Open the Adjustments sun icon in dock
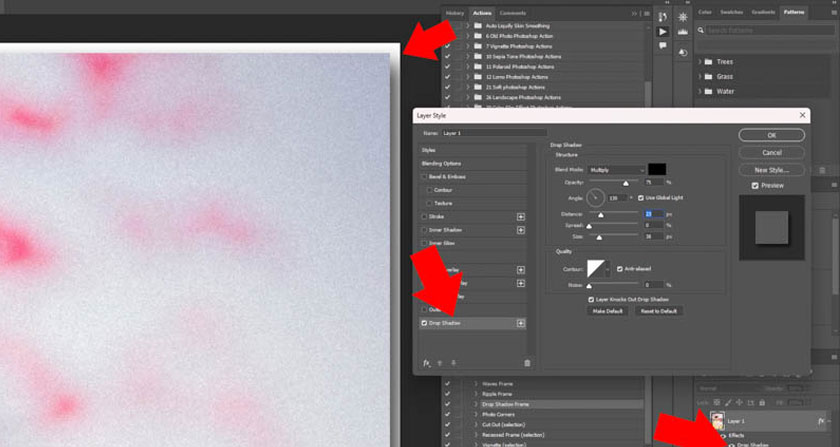Image resolution: width=840 pixels, height=447 pixels. coord(682,17)
